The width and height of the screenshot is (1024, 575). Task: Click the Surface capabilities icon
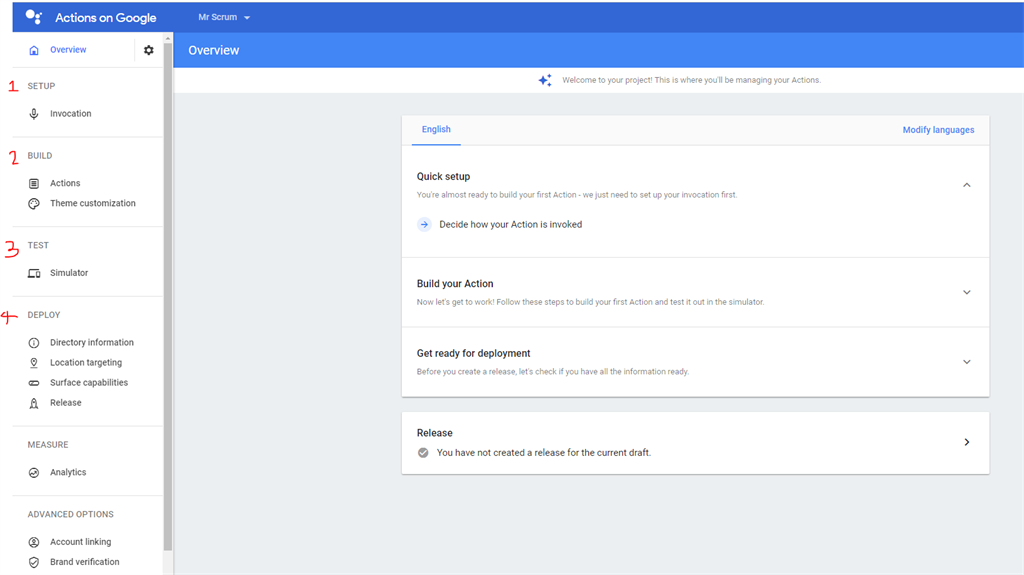pyautogui.click(x=34, y=383)
